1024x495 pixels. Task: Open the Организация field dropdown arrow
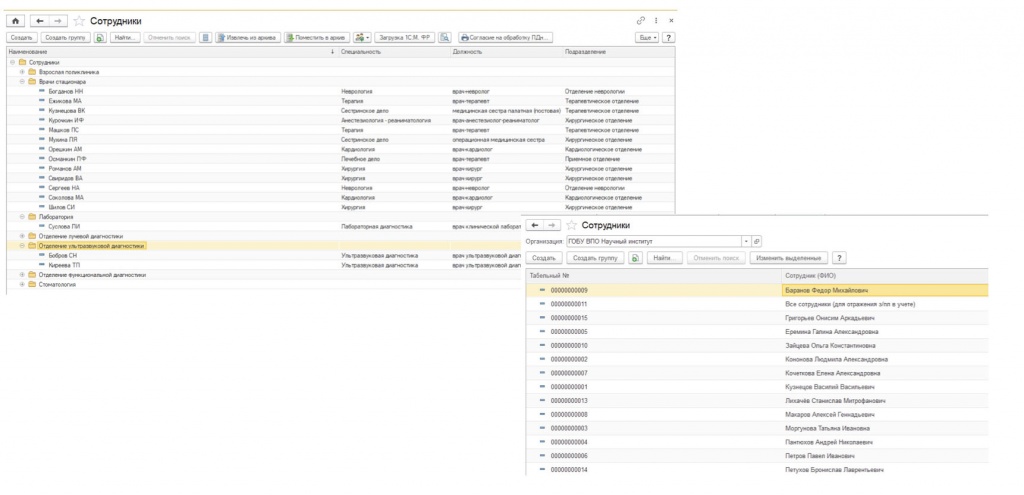(x=746, y=242)
